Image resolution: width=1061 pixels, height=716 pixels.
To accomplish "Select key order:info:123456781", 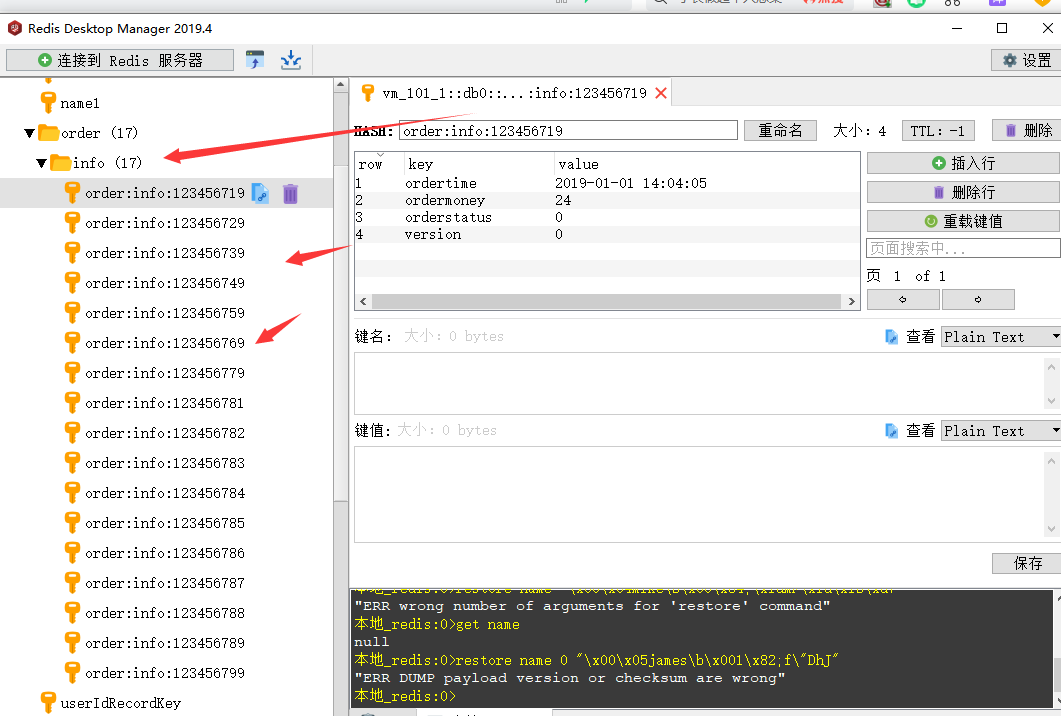I will 164,403.
